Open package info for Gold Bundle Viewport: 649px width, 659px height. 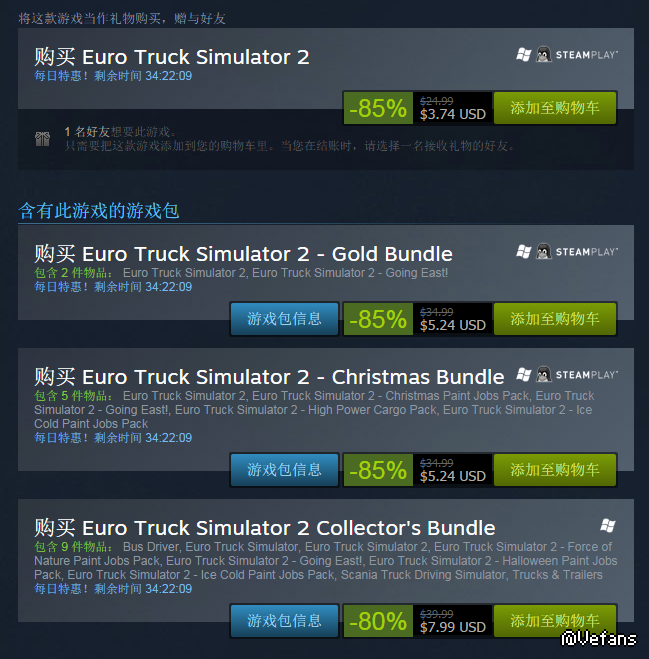coord(285,319)
